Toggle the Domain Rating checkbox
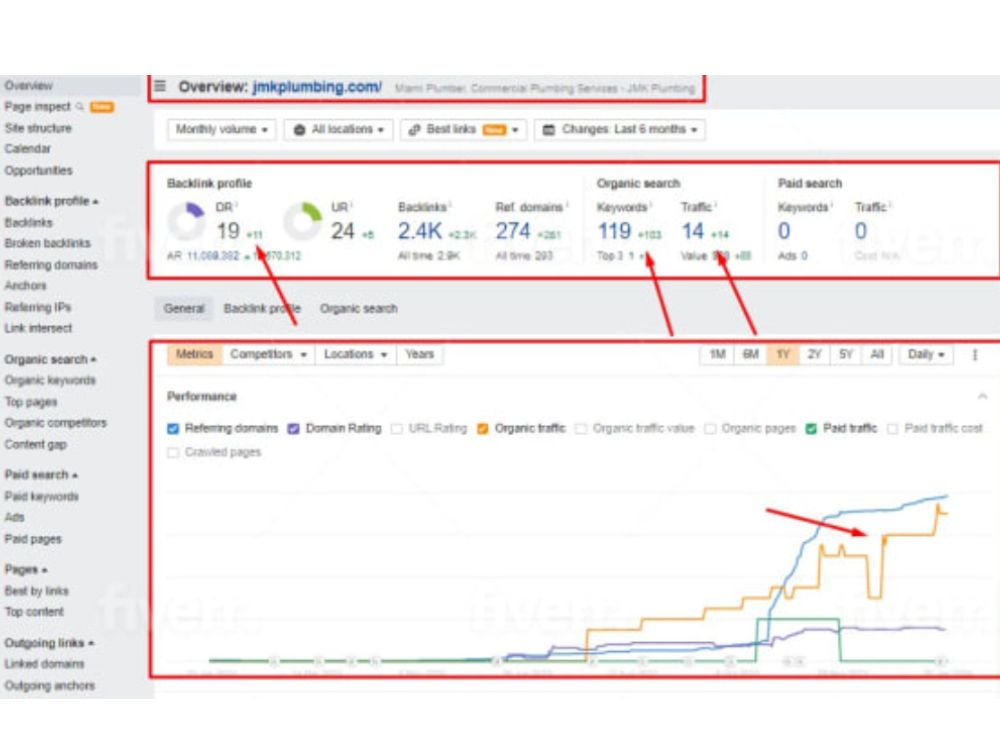The height and width of the screenshot is (750, 1000). (293, 429)
